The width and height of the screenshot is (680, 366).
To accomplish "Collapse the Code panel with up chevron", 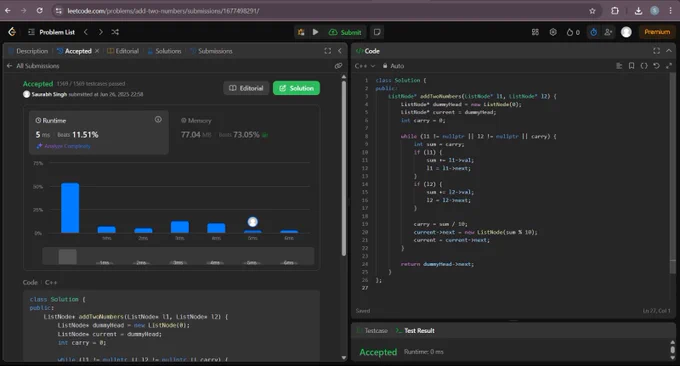I will coord(669,51).
